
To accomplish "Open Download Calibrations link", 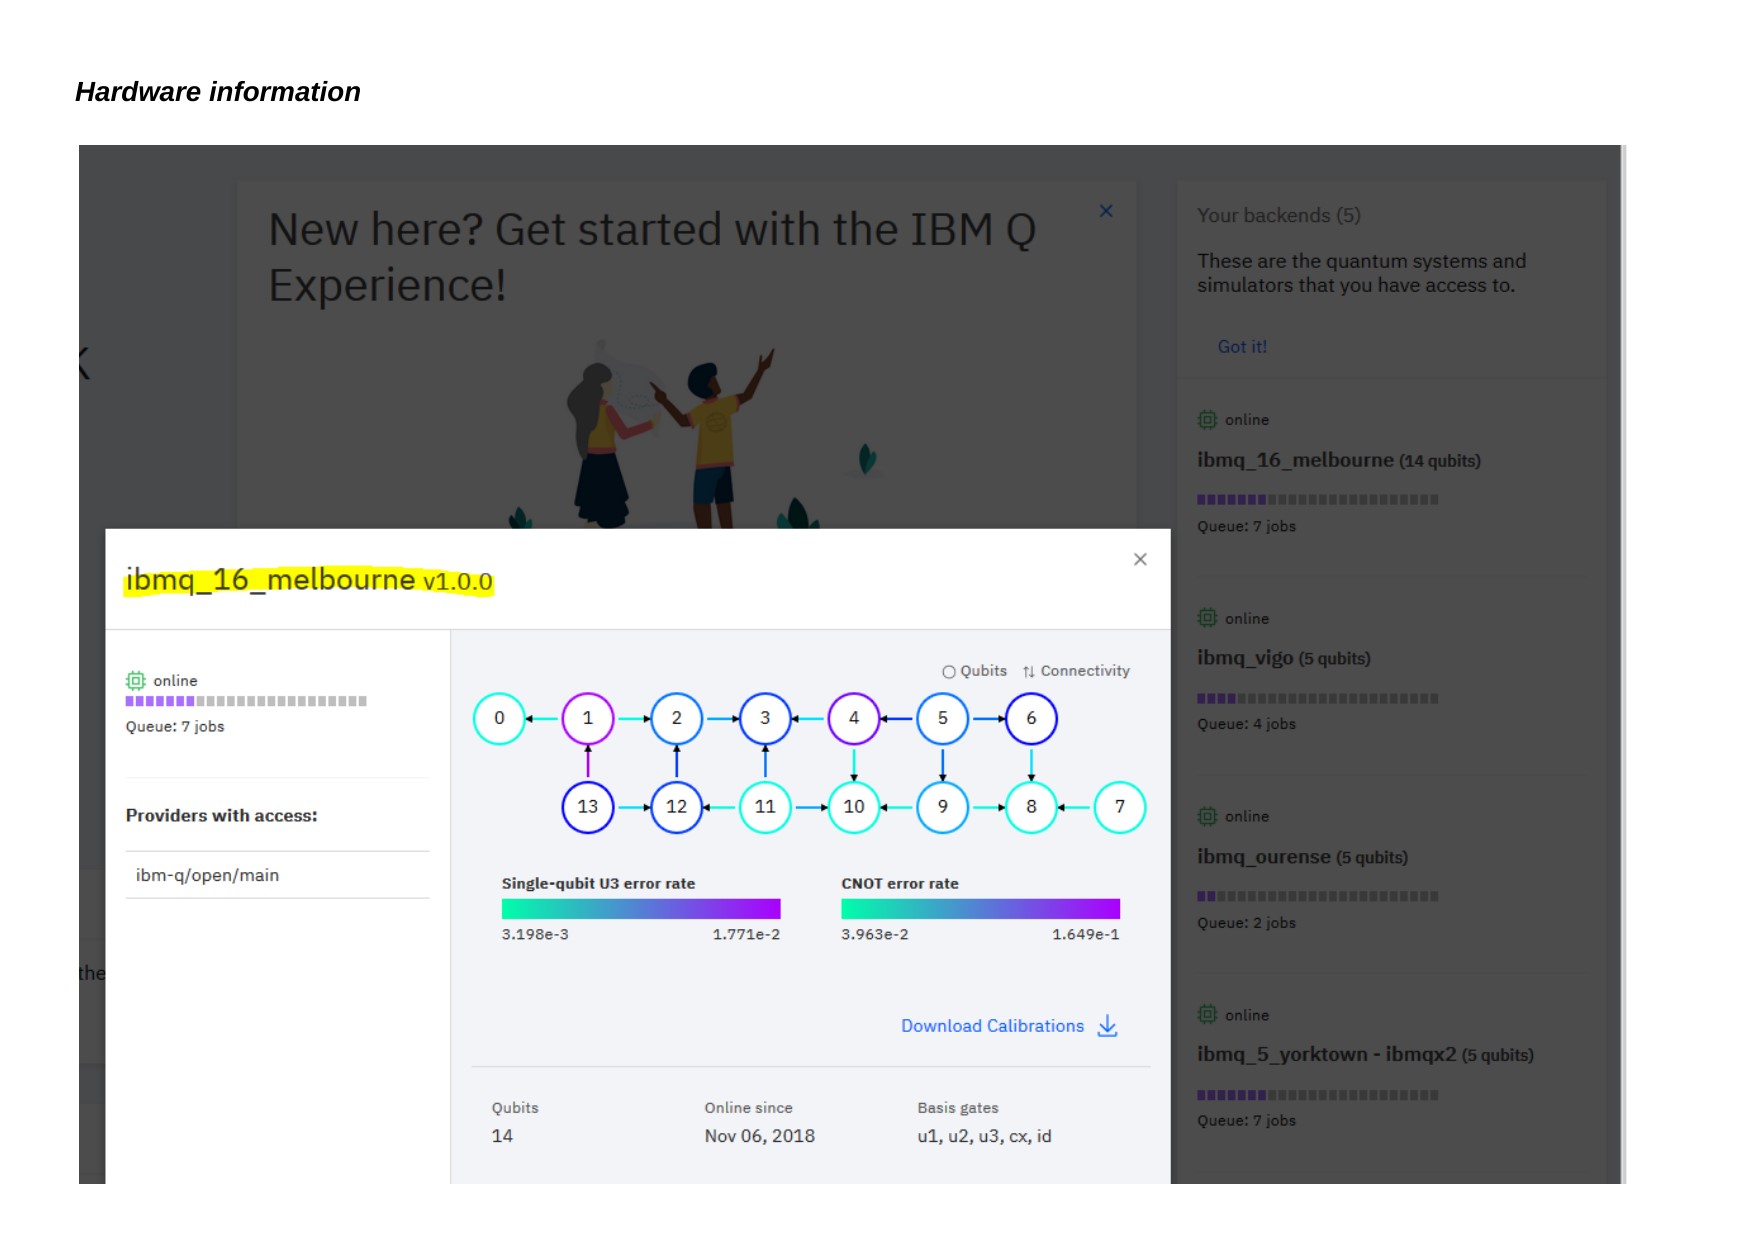I will (991, 1026).
